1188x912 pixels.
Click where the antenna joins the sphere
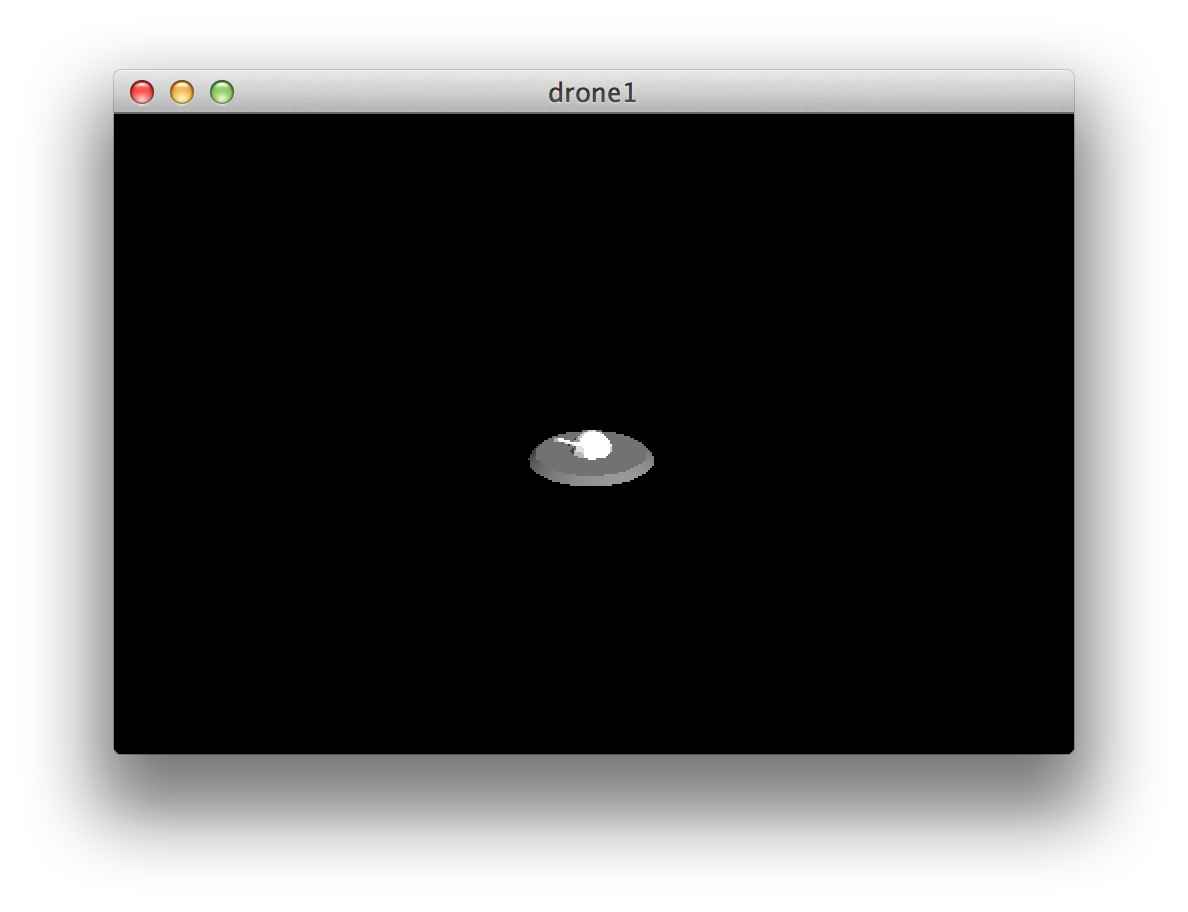(579, 444)
